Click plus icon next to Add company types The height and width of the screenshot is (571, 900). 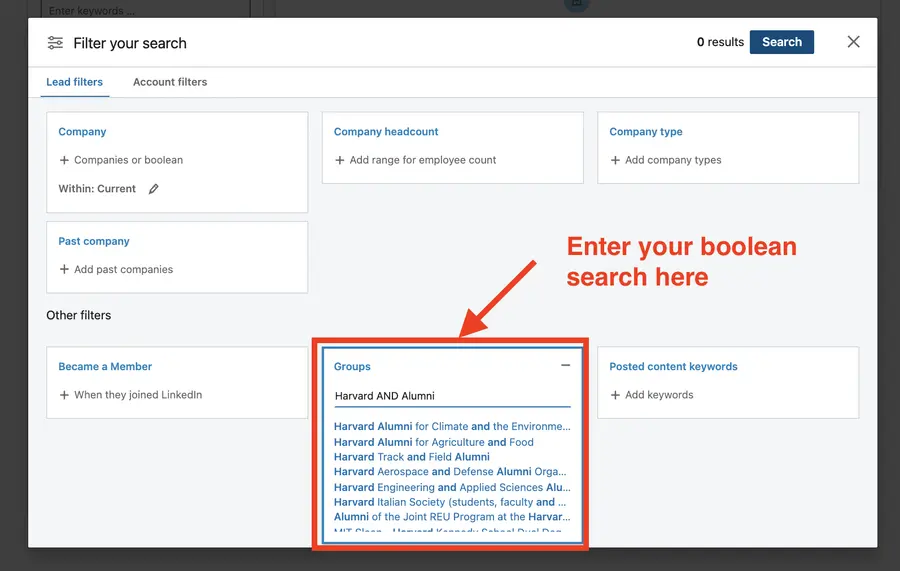click(615, 160)
